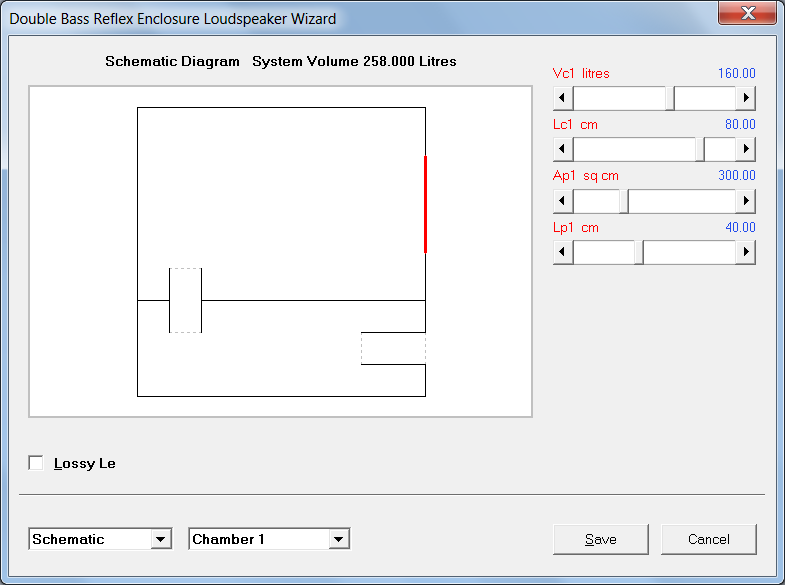Click the red driver line in schematic
Screen dimensions: 785x585
(426, 204)
